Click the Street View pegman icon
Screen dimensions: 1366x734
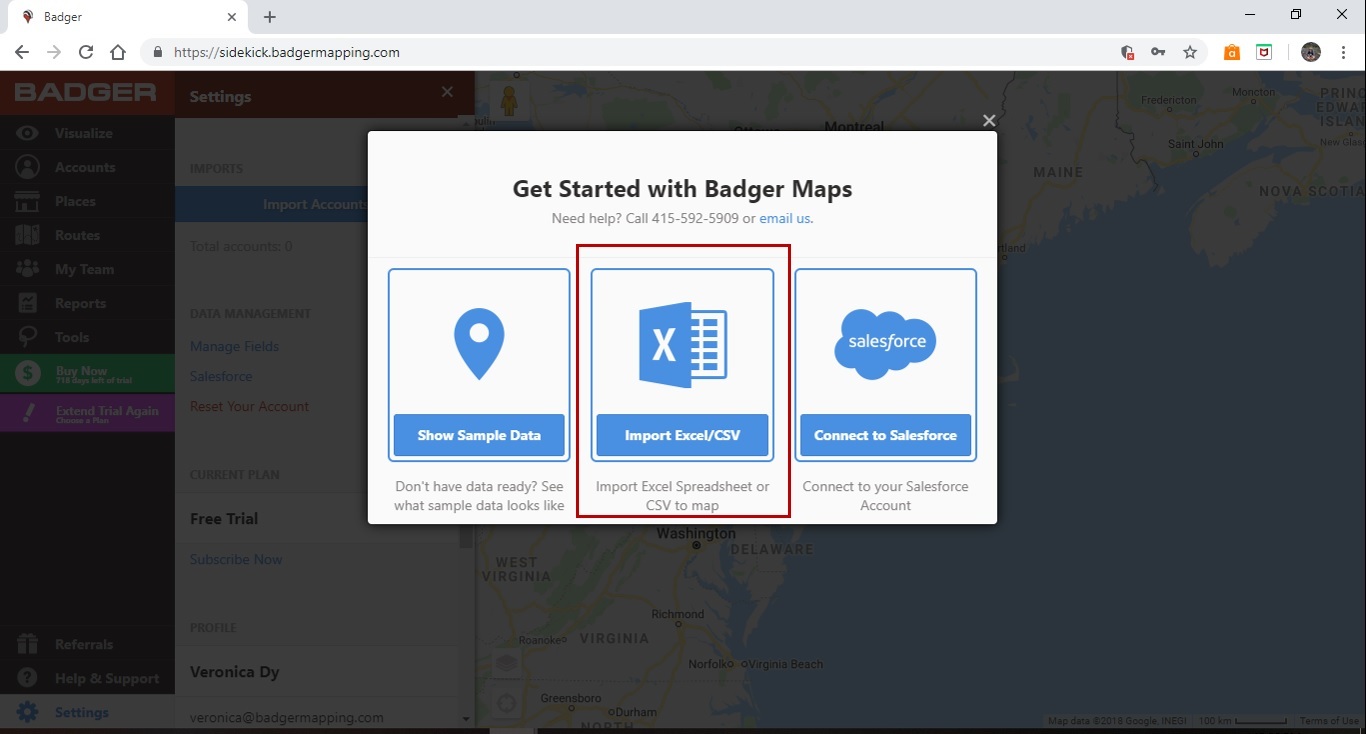(510, 100)
